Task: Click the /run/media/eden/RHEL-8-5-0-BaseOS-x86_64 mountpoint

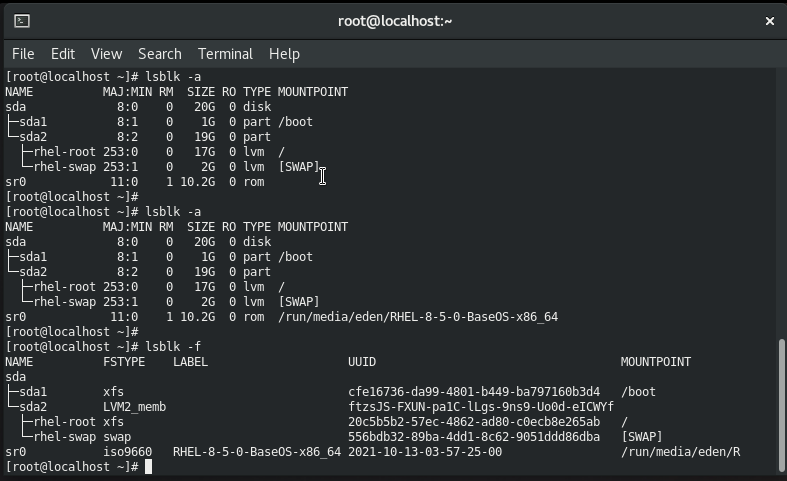Action: [418, 317]
